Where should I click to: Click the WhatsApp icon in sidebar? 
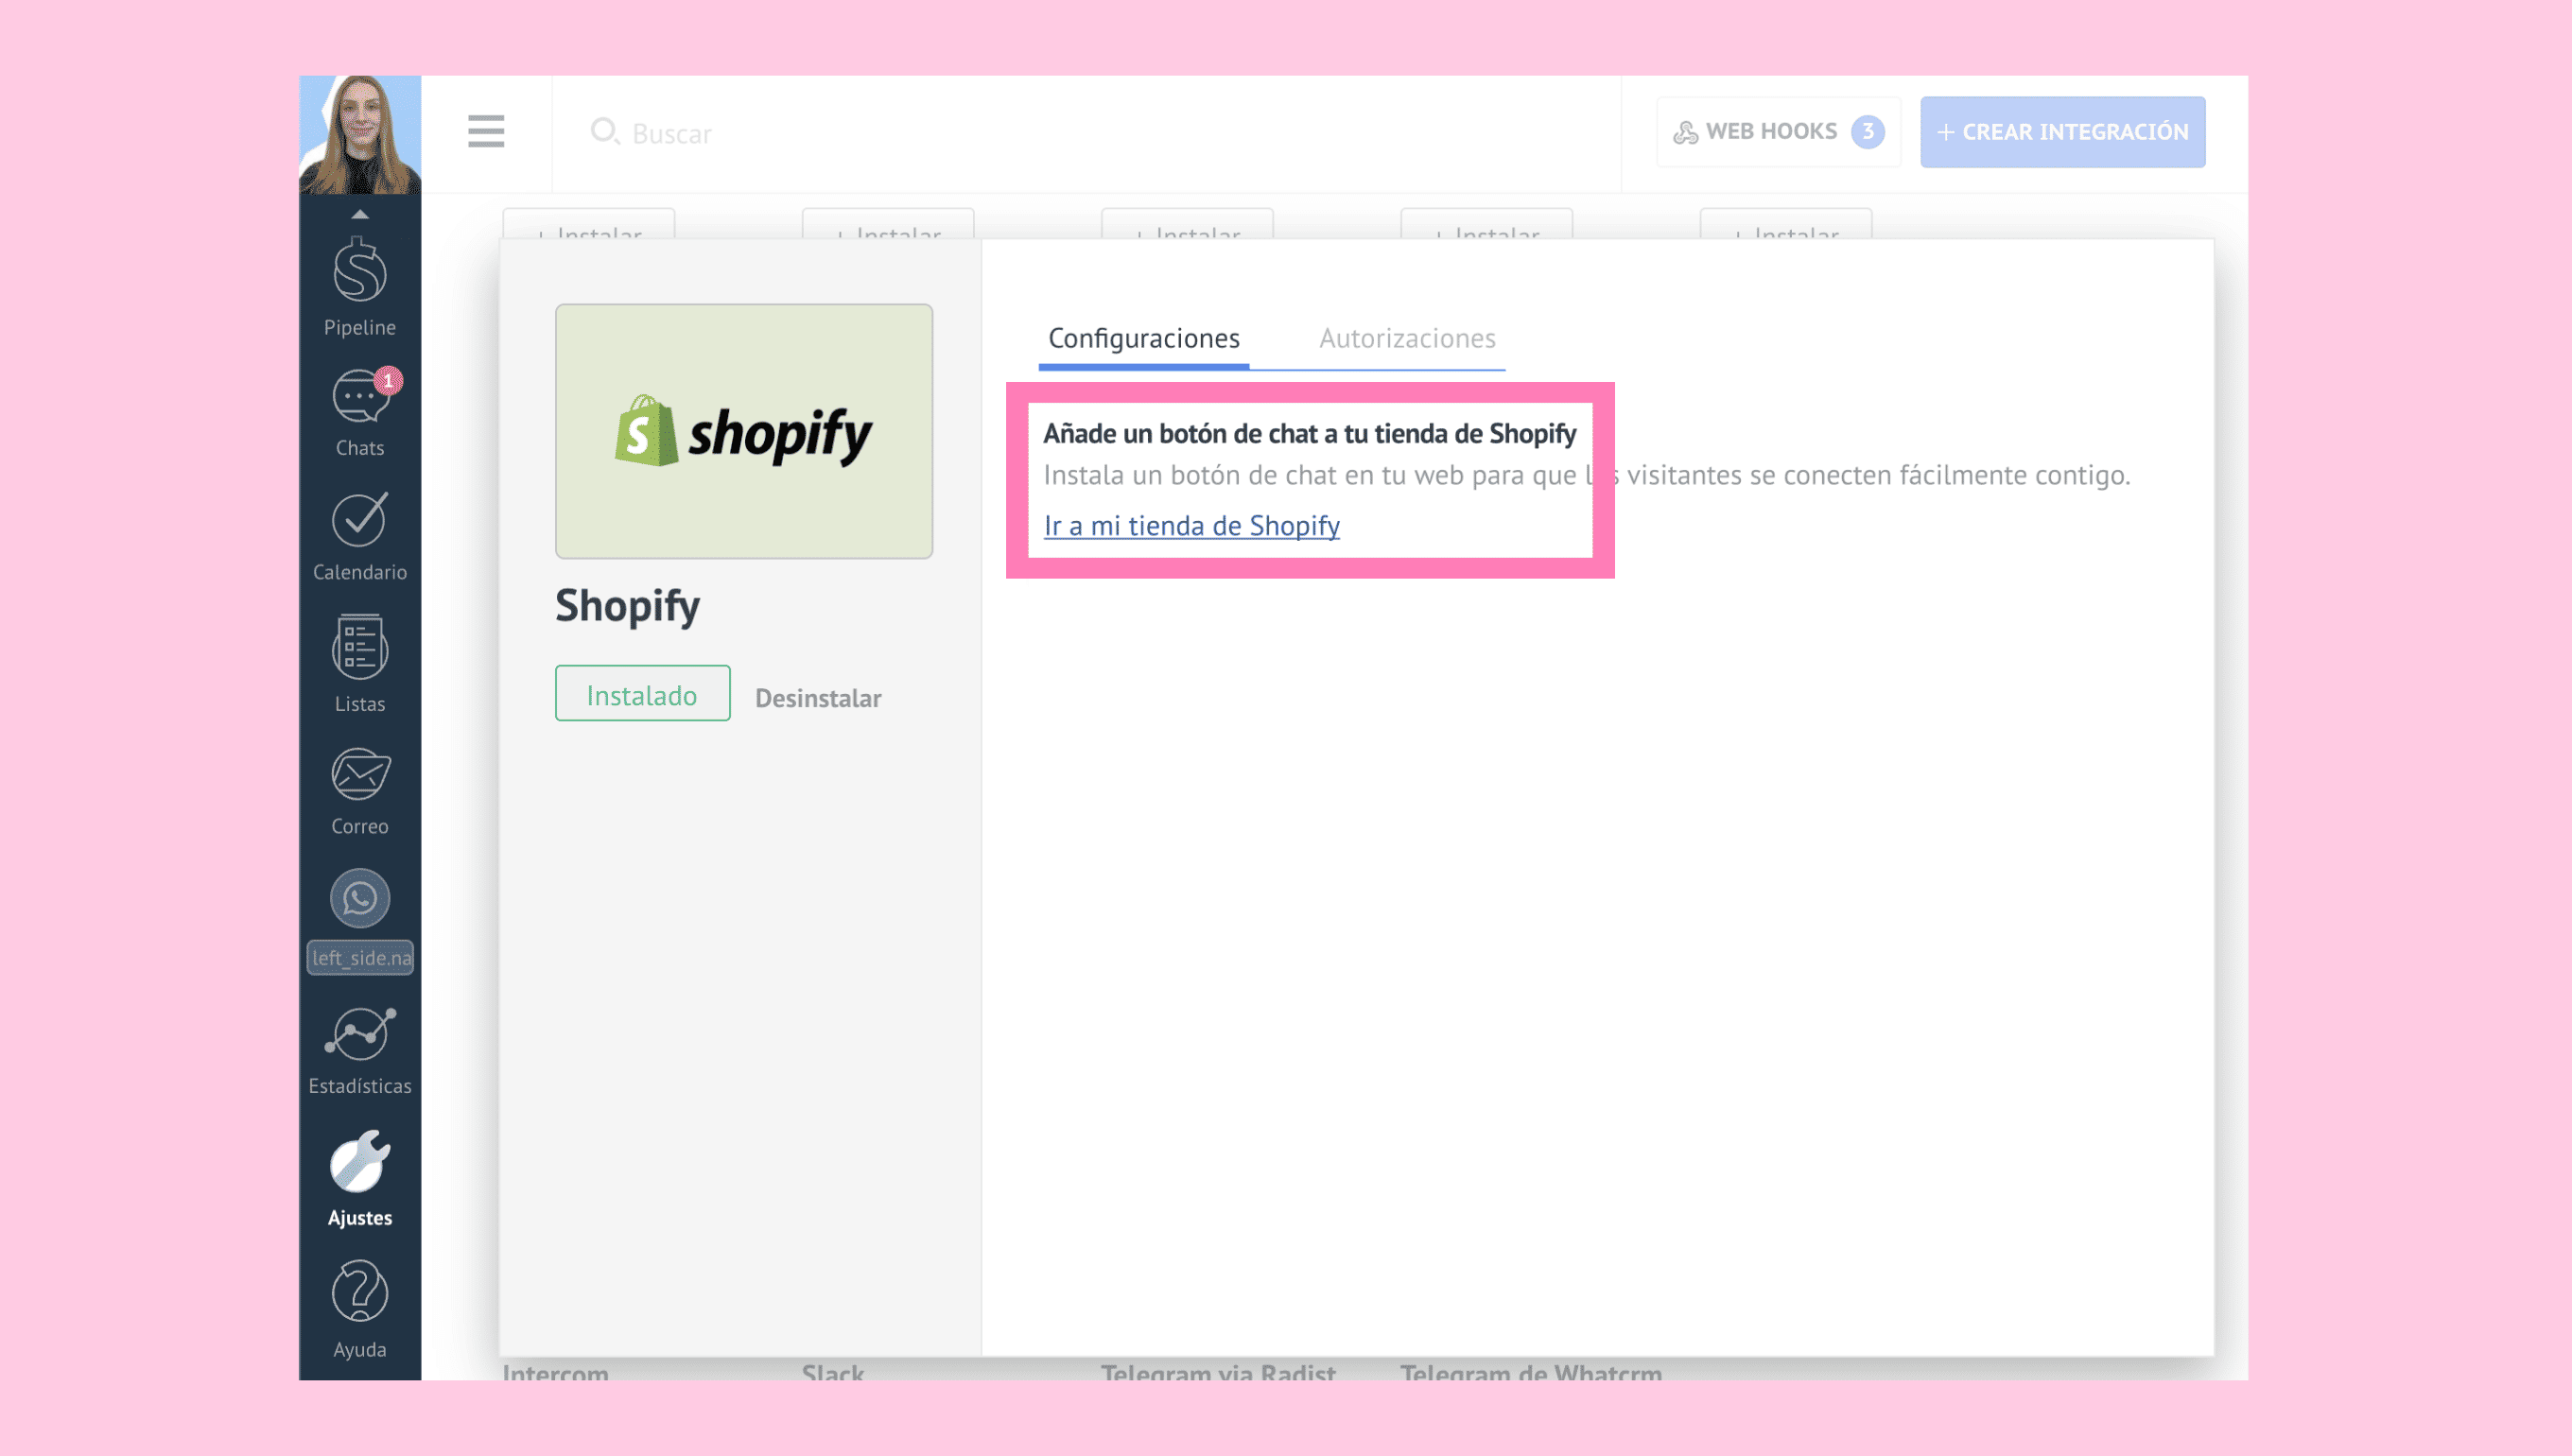[360, 898]
